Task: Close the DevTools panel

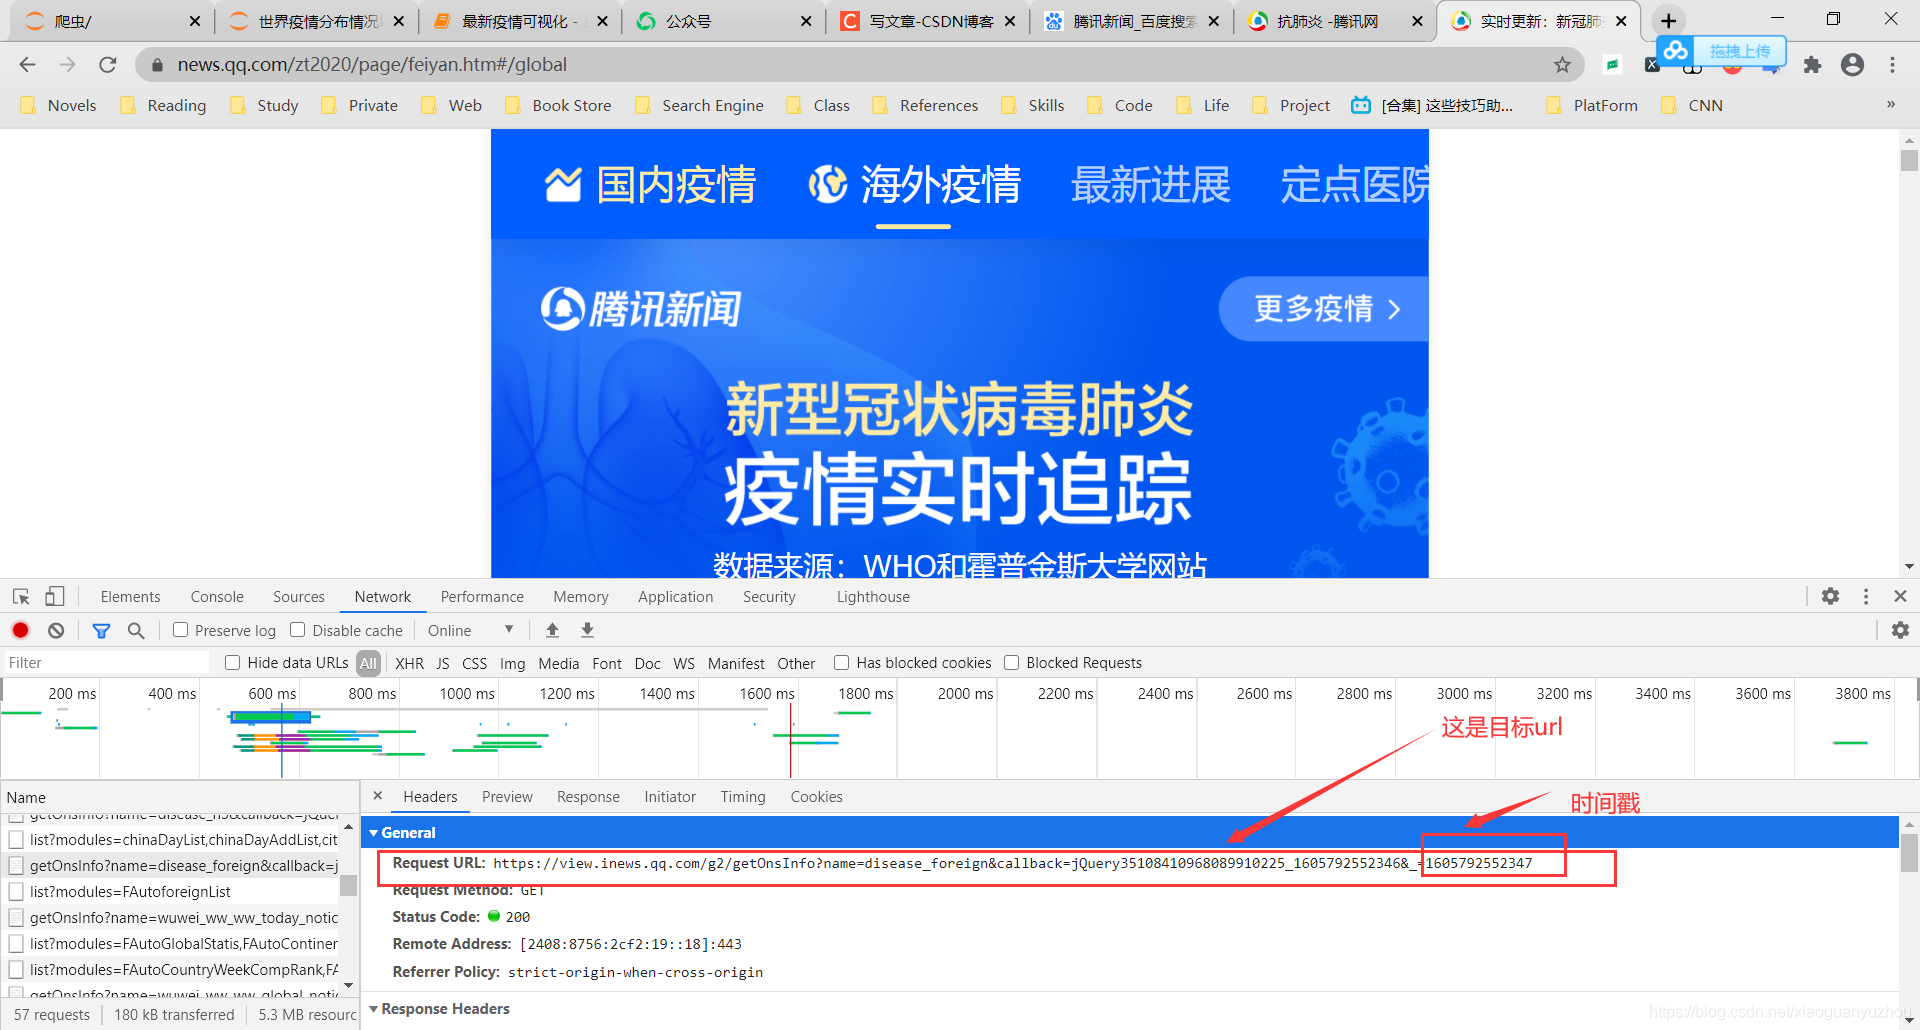Action: click(1900, 596)
